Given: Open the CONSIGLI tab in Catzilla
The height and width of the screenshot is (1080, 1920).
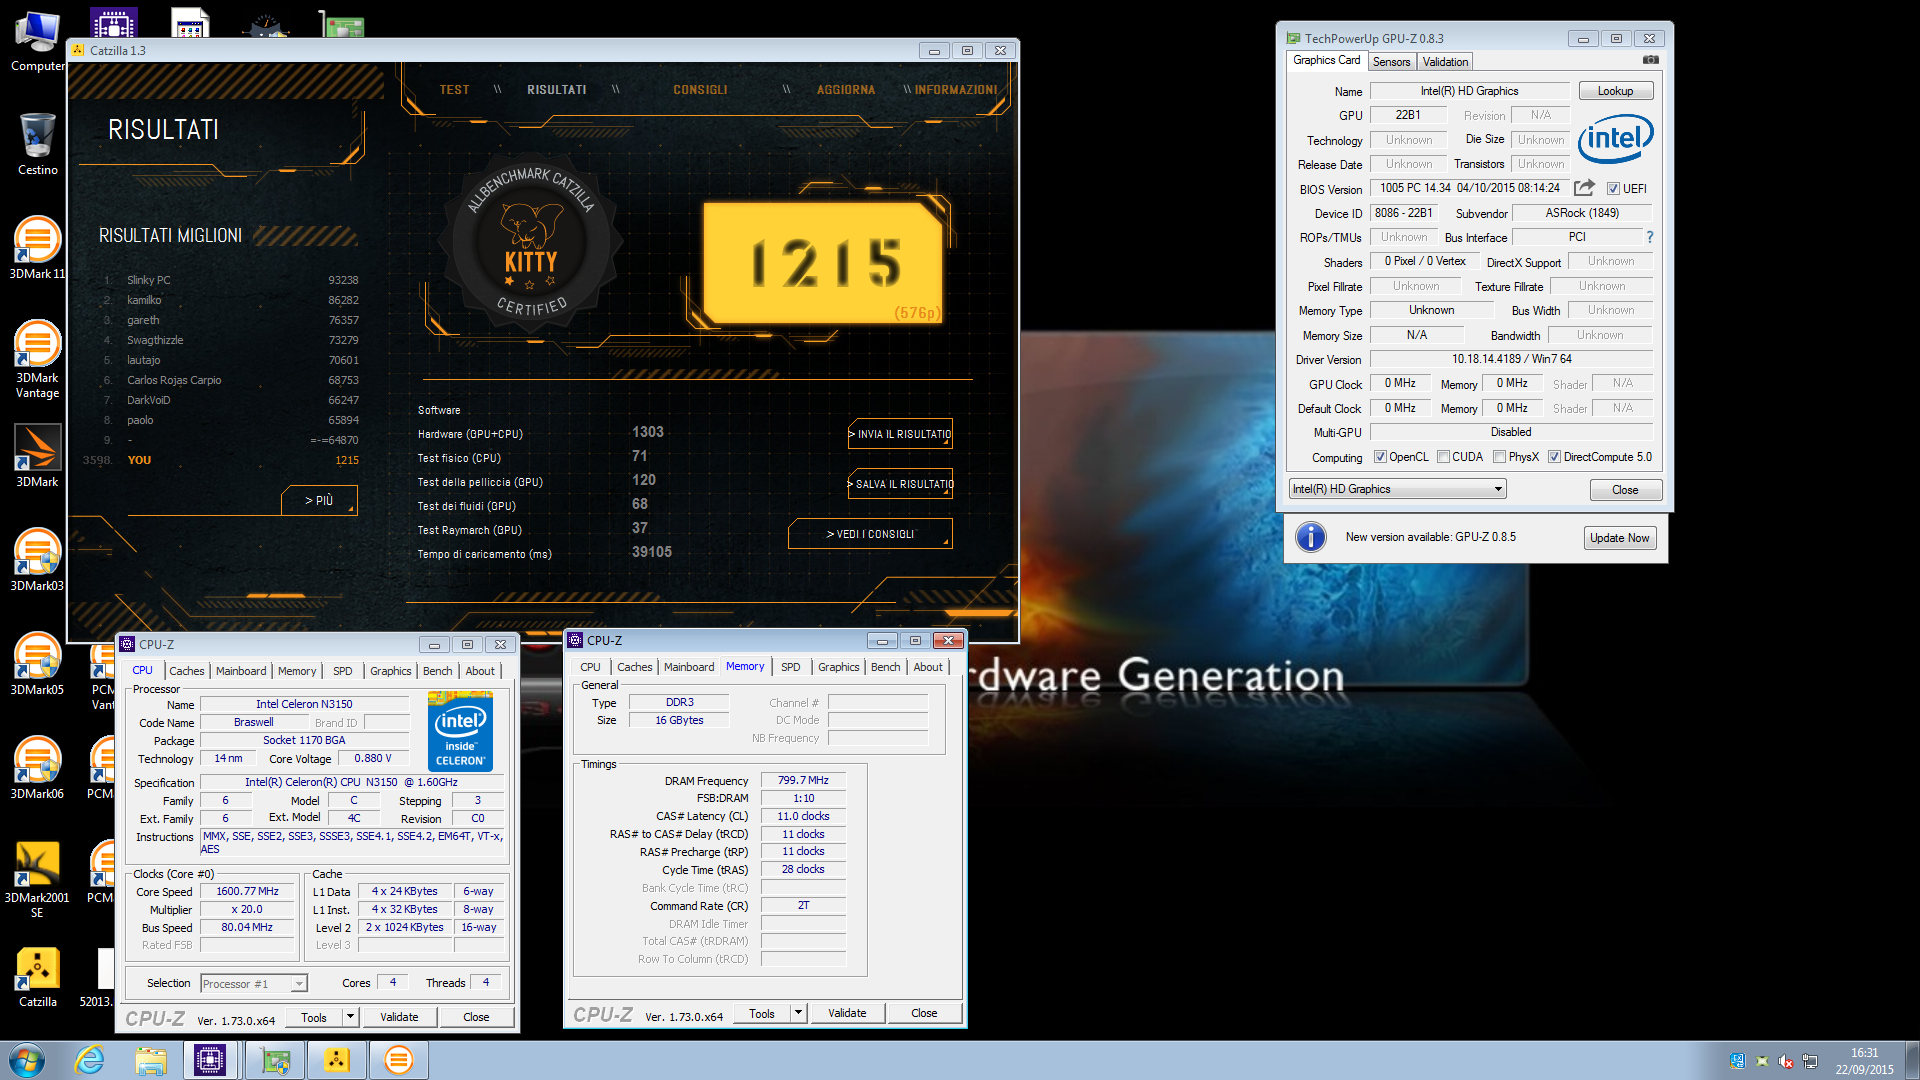Looking at the screenshot, I should [700, 90].
